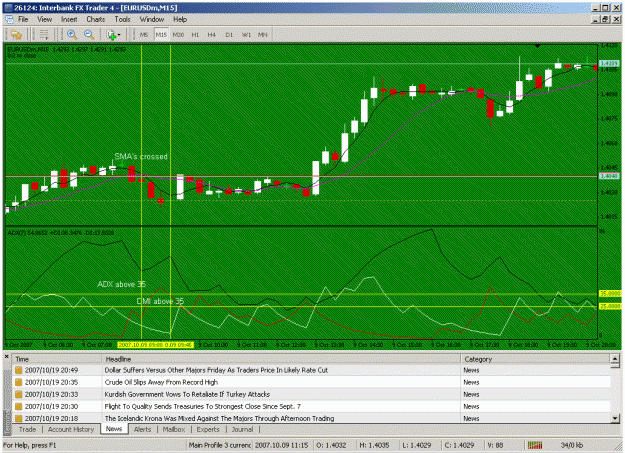Click the 'DMI above 35' text label
Image resolution: width=625 pixels, height=453 pixels.
pos(160,301)
